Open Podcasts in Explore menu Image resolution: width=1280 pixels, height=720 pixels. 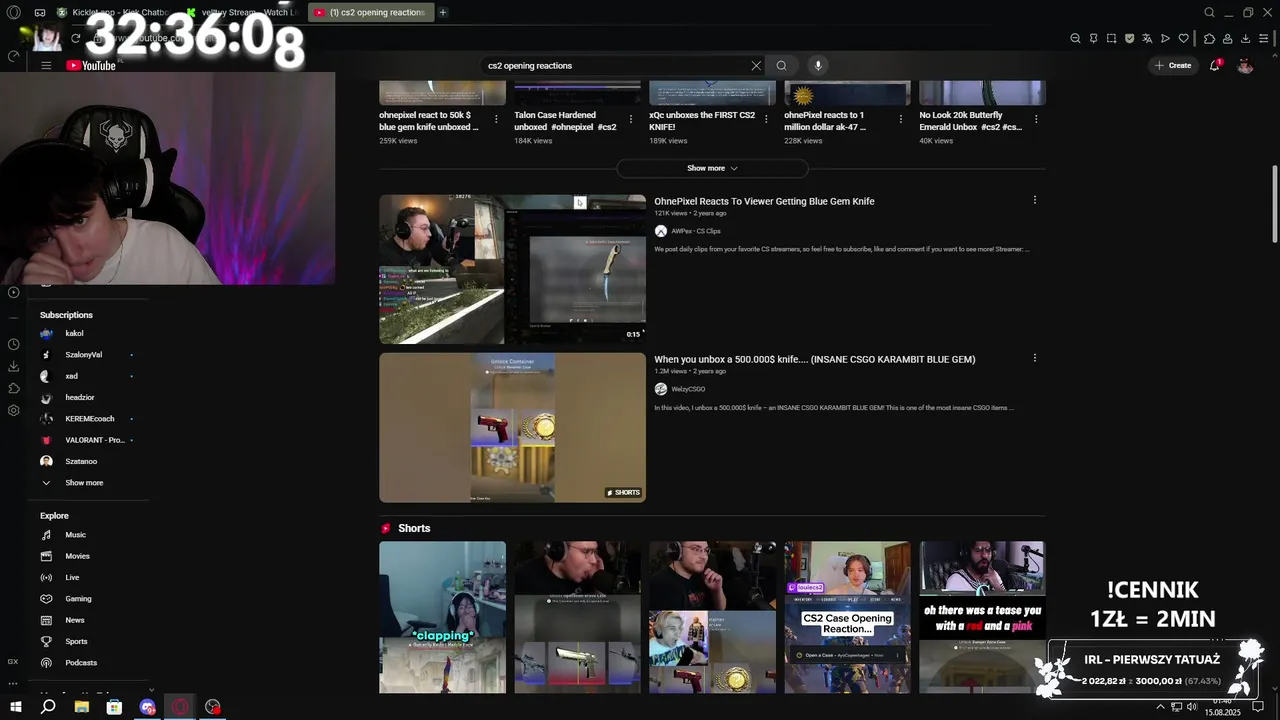(81, 663)
